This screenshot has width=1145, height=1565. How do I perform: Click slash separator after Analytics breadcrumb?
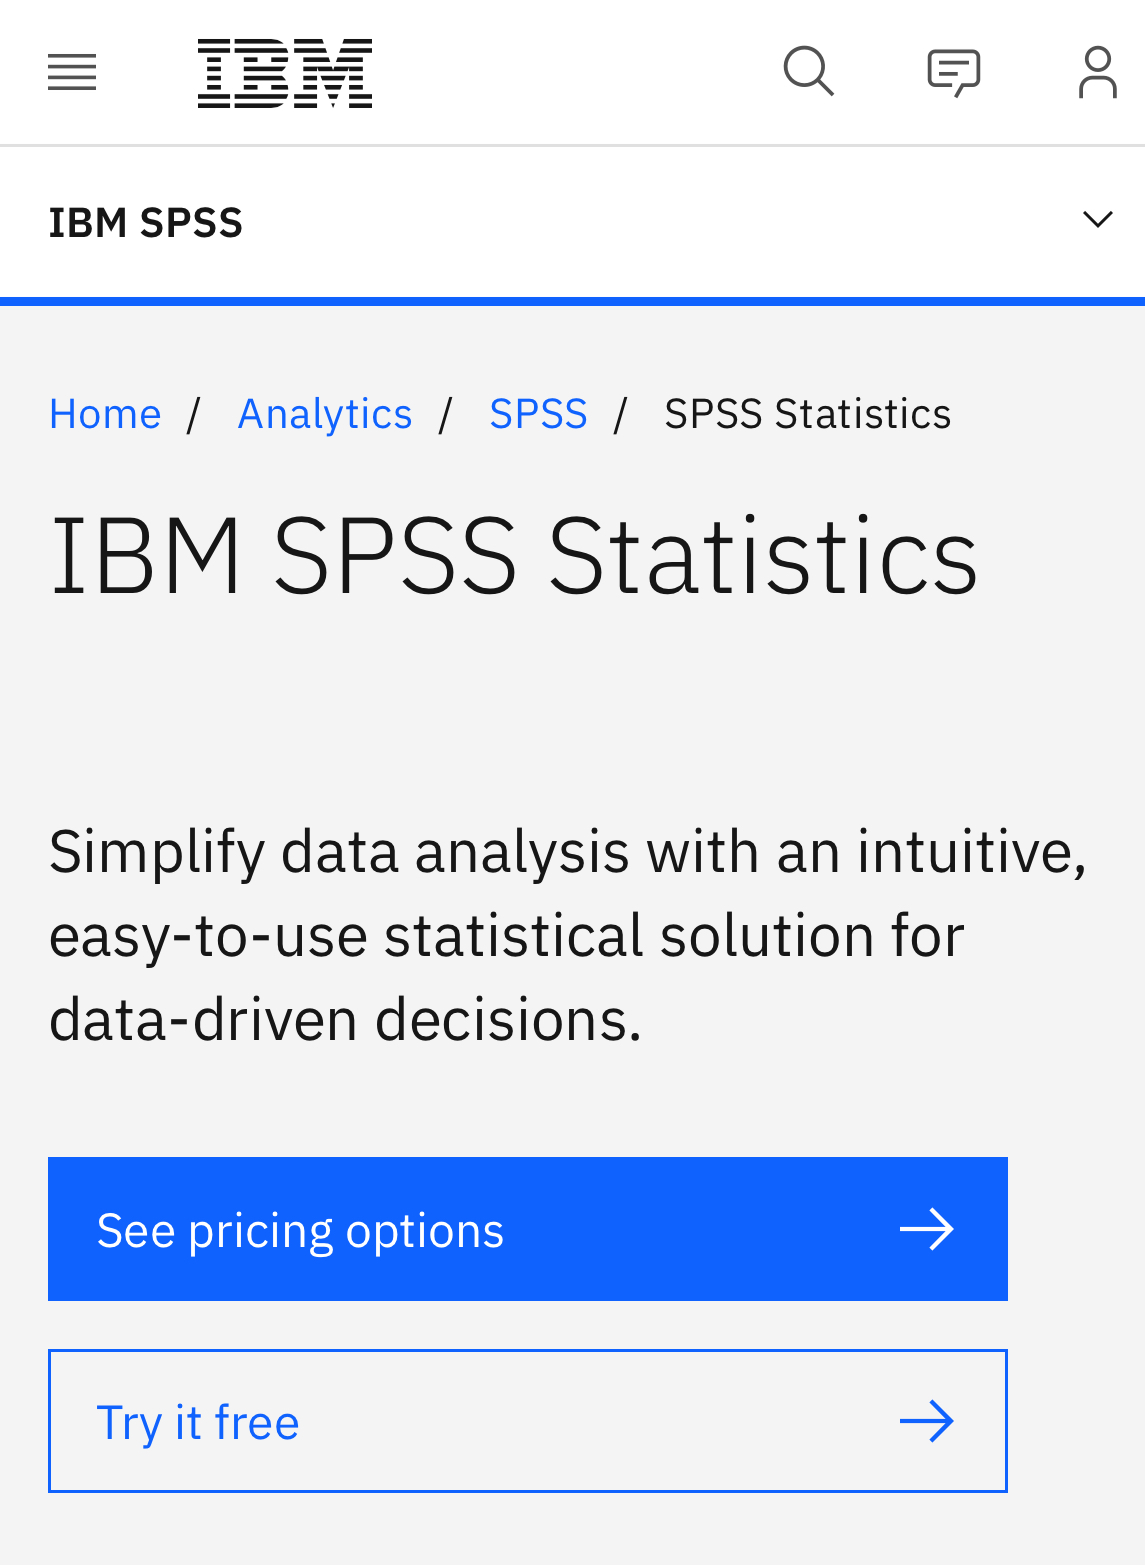(446, 414)
